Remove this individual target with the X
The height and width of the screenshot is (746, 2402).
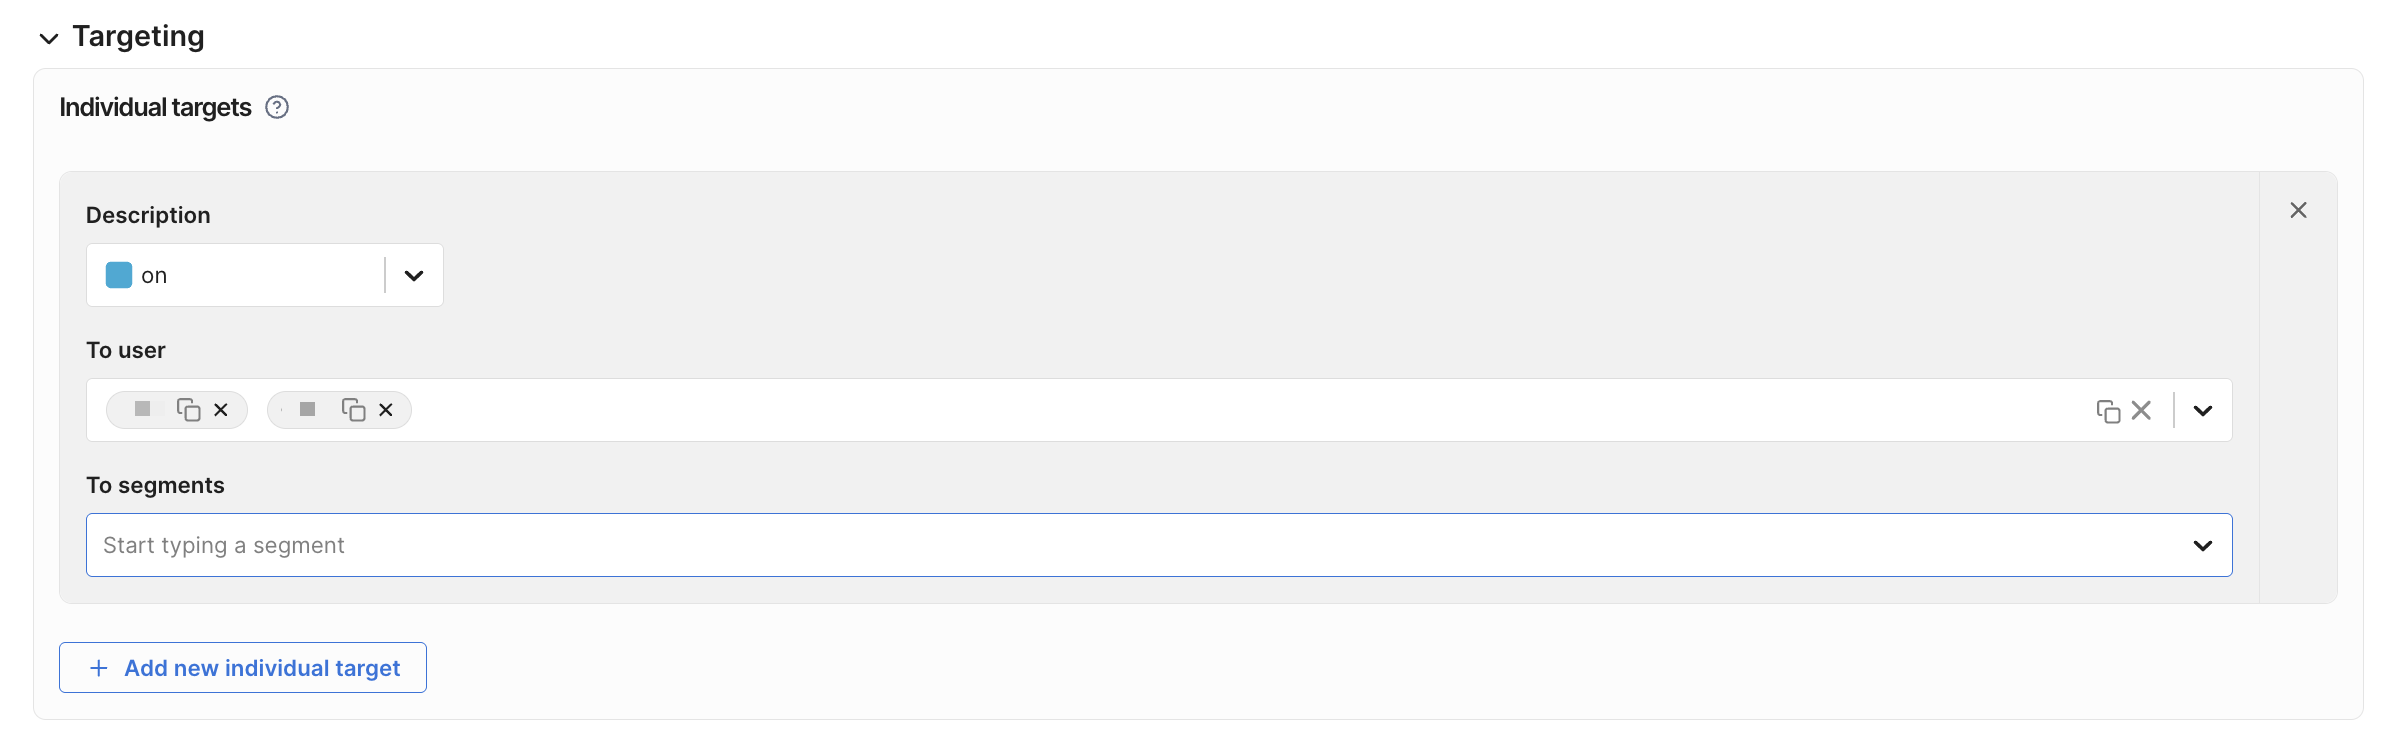point(2298,210)
